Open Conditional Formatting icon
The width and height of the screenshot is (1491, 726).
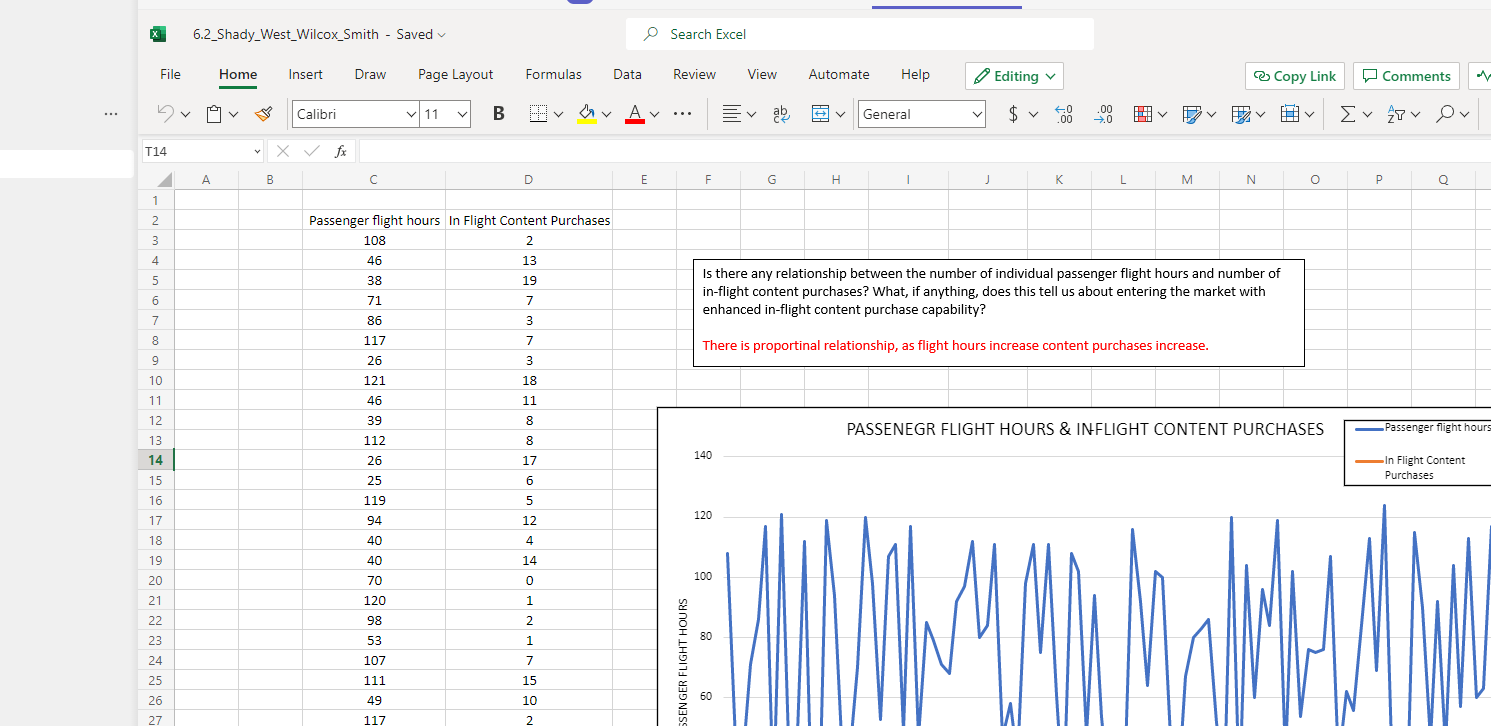(x=1142, y=114)
